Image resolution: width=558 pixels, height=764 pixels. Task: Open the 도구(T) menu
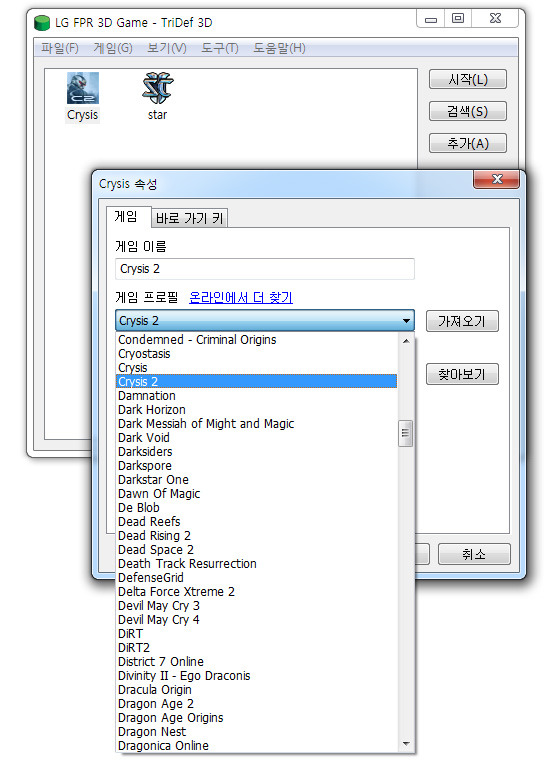click(x=220, y=48)
